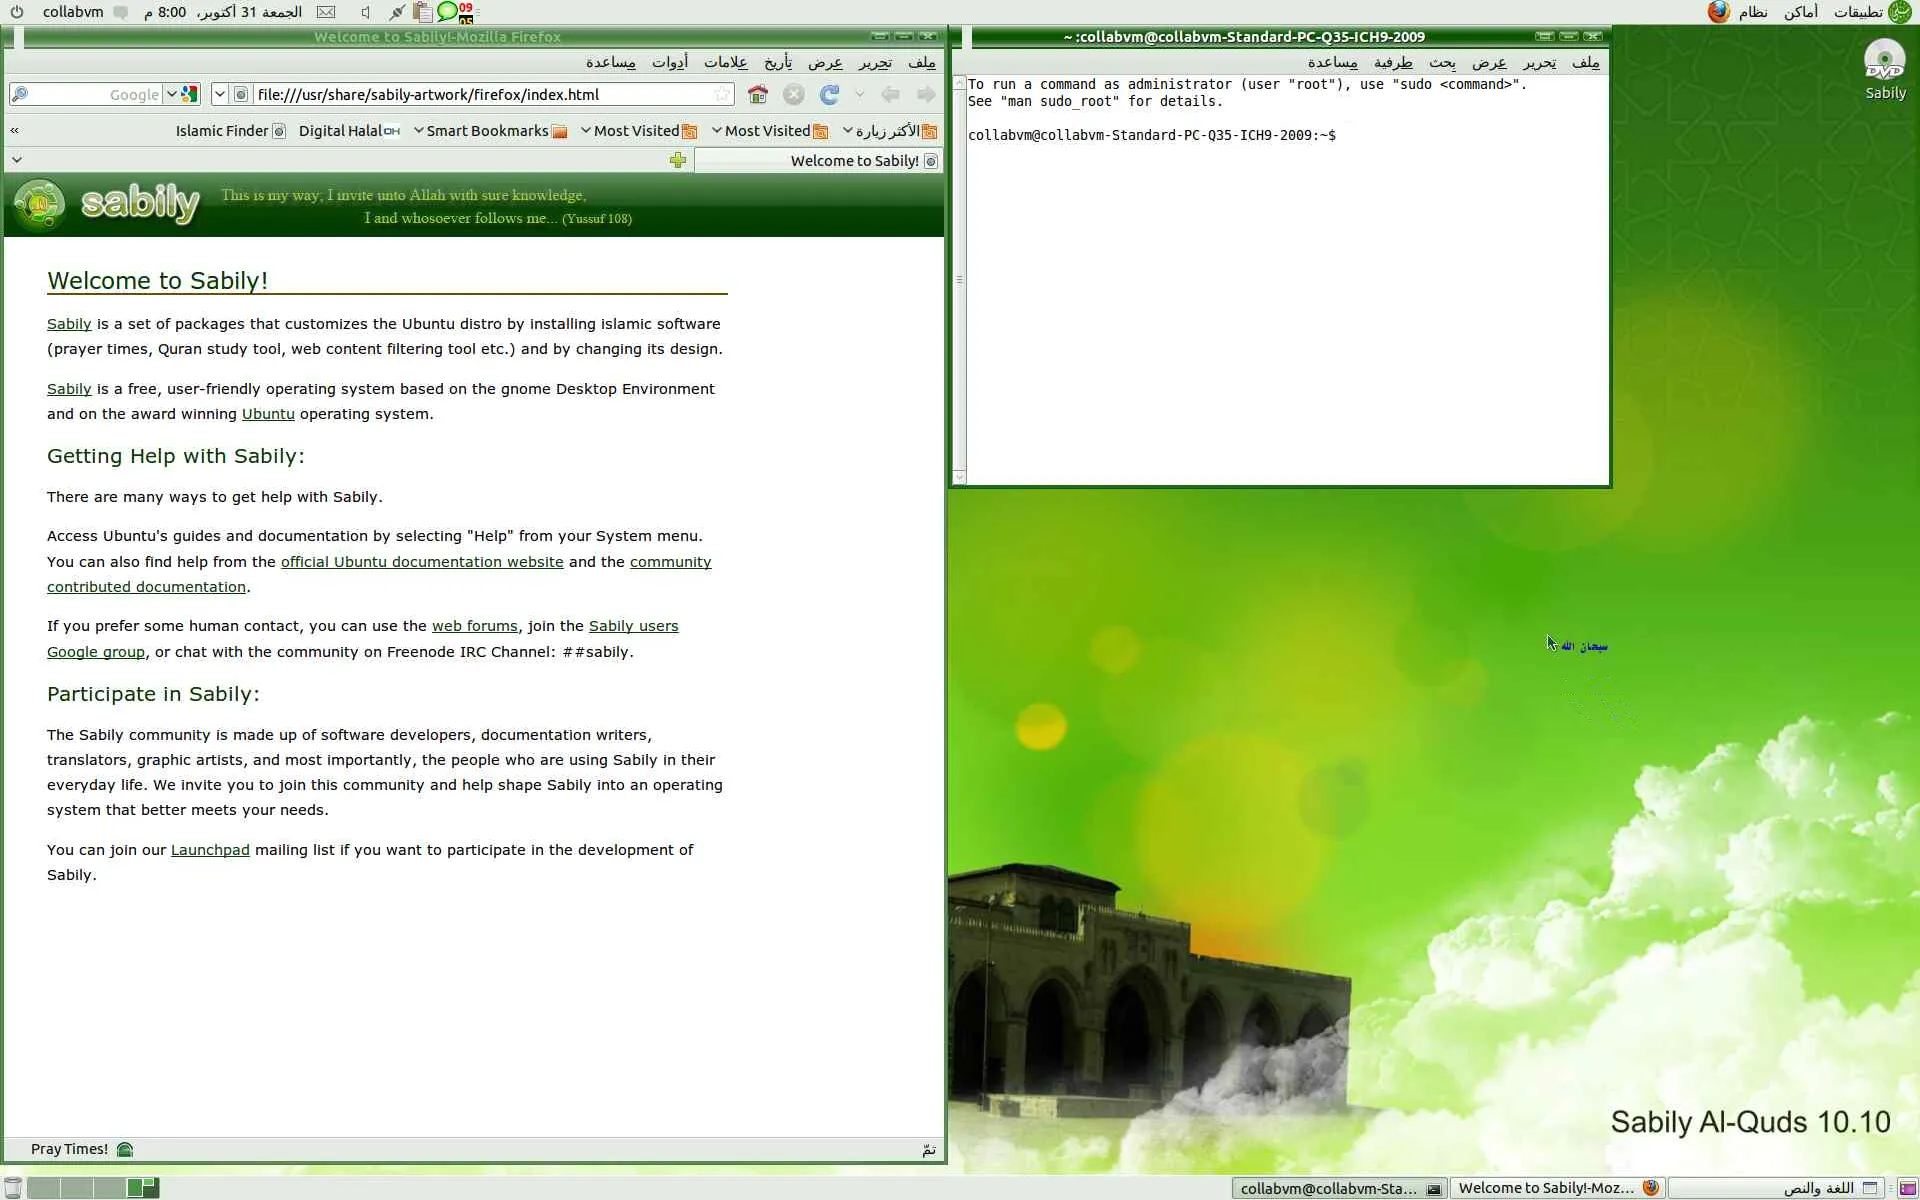Open the terminal طرفية (Terminal) menu
The image size is (1920, 1200).
pyautogui.click(x=1392, y=62)
